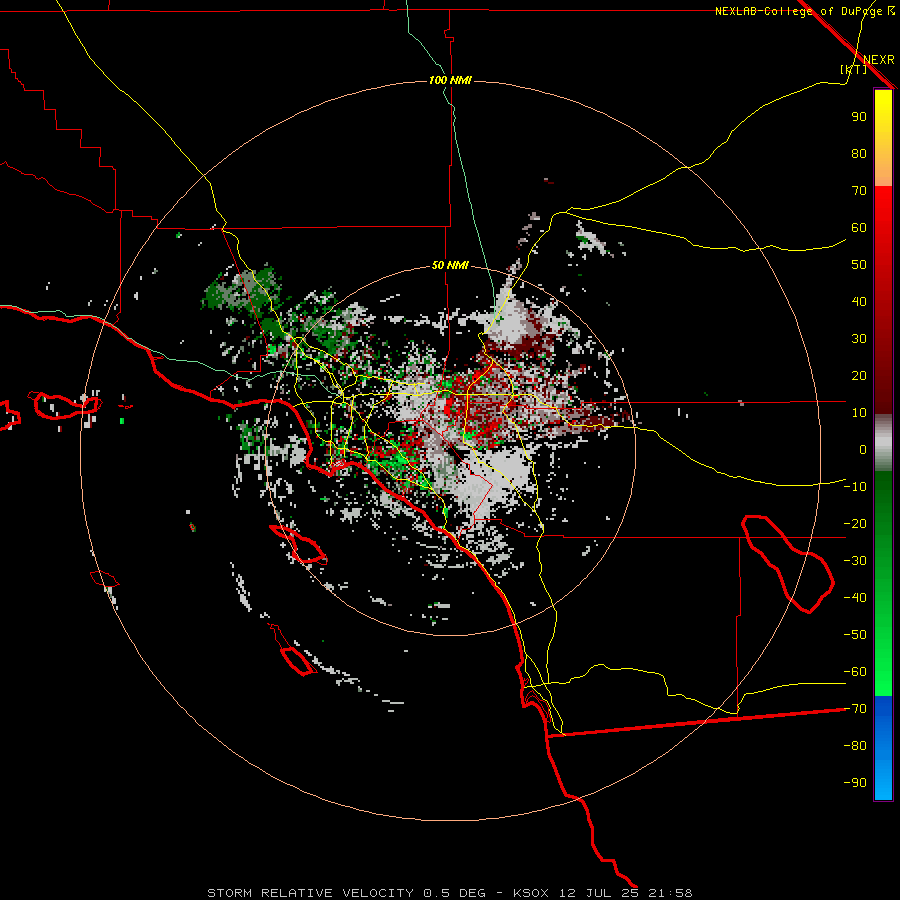Click the [KT] units label
Image resolution: width=900 pixels, height=900 pixels.
tap(854, 69)
